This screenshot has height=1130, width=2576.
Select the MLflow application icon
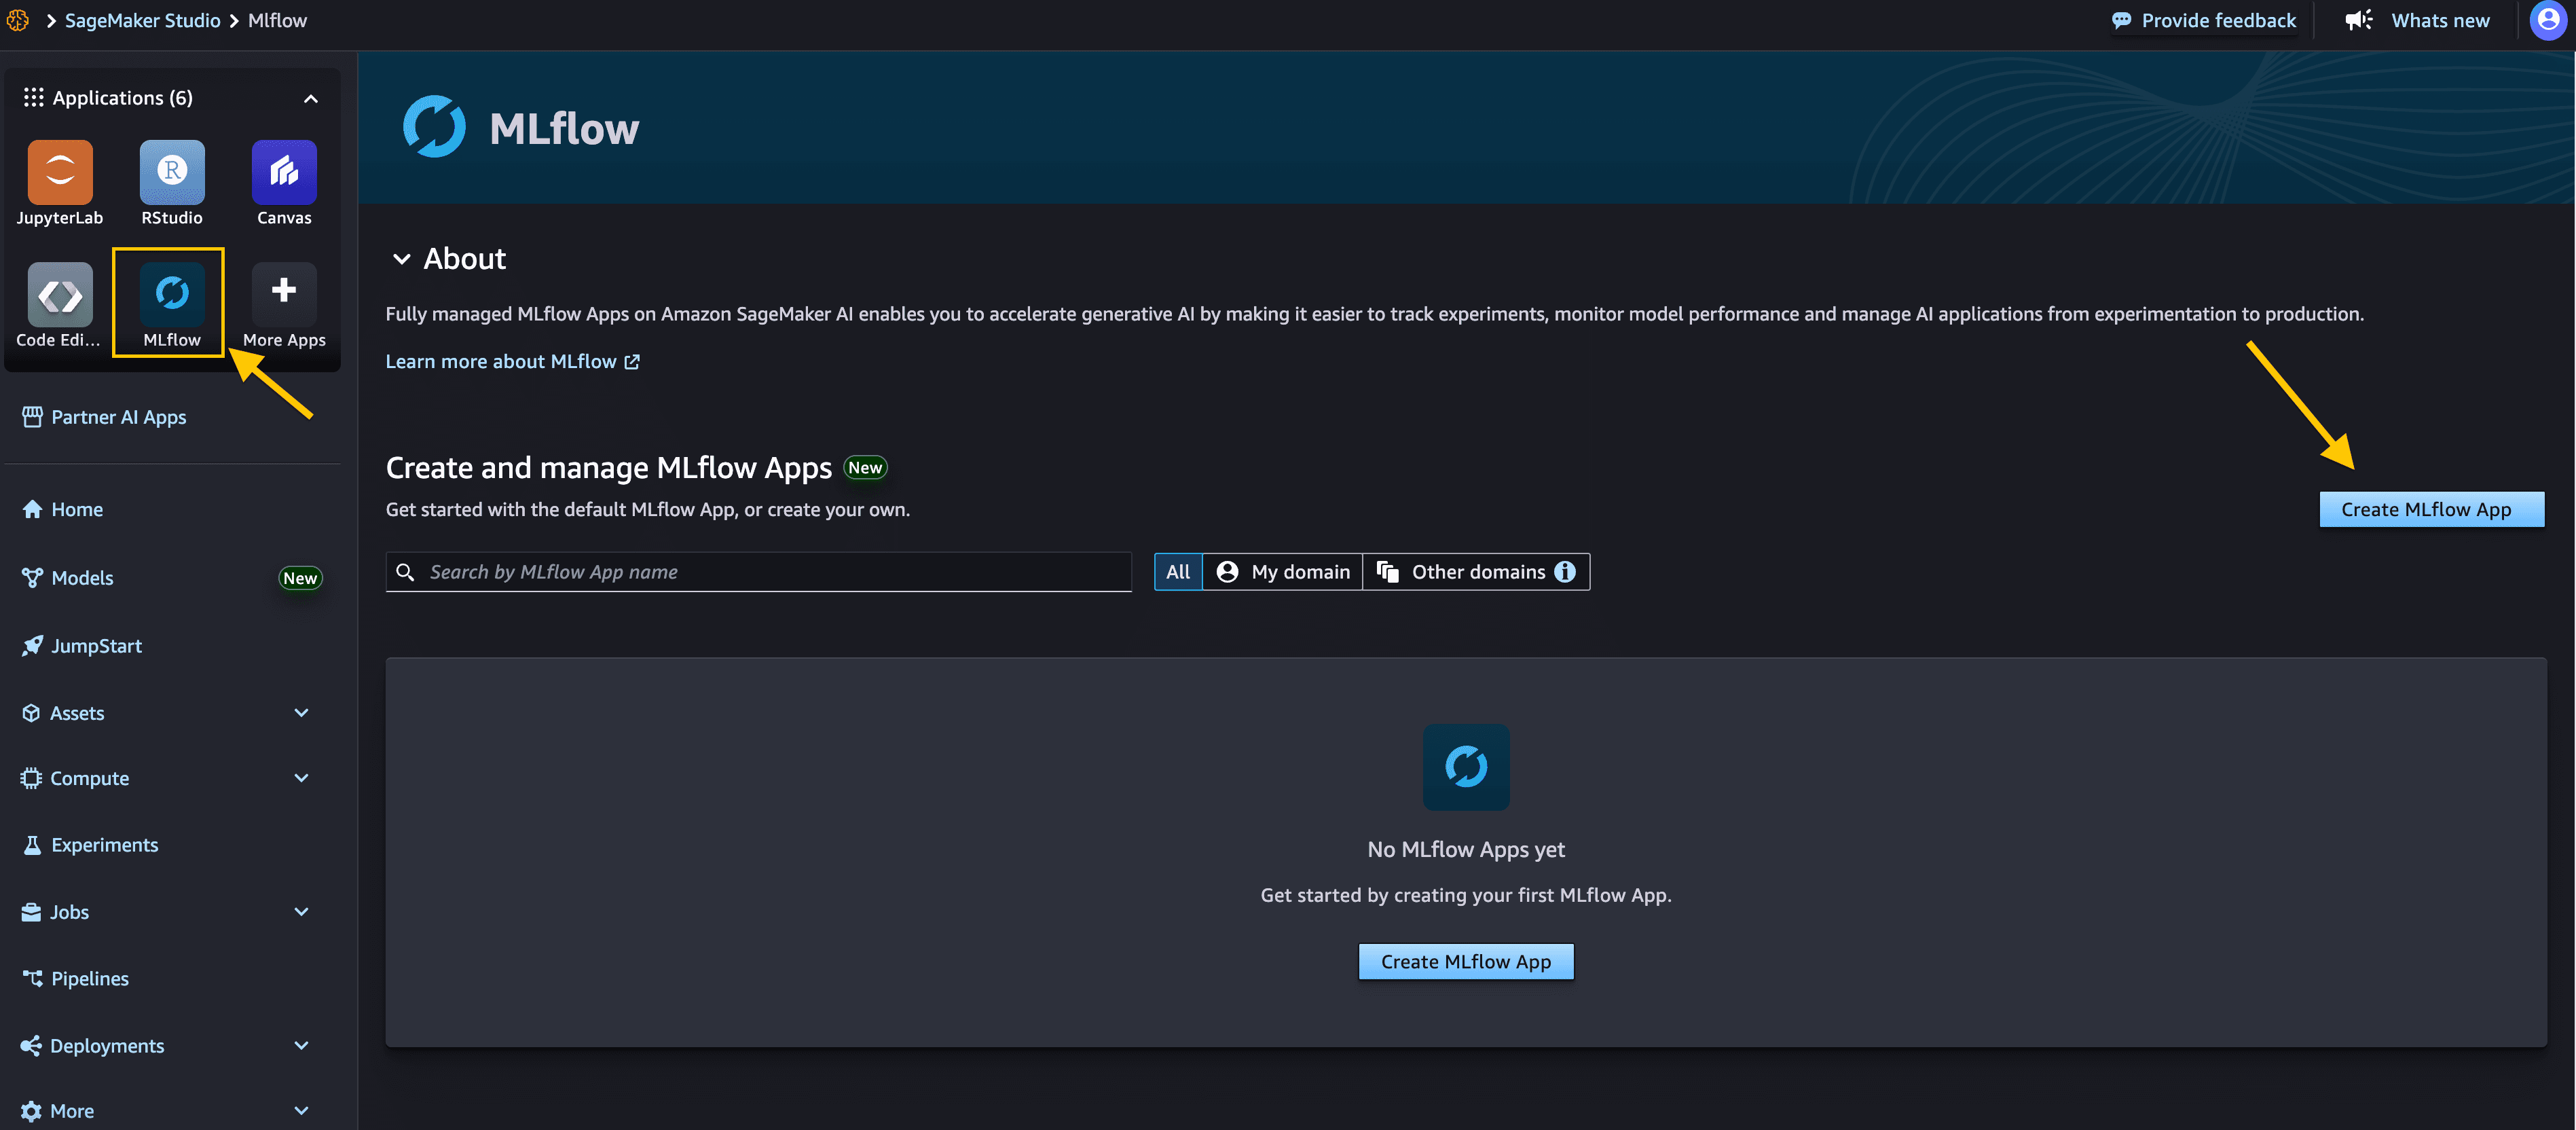pyautogui.click(x=172, y=294)
